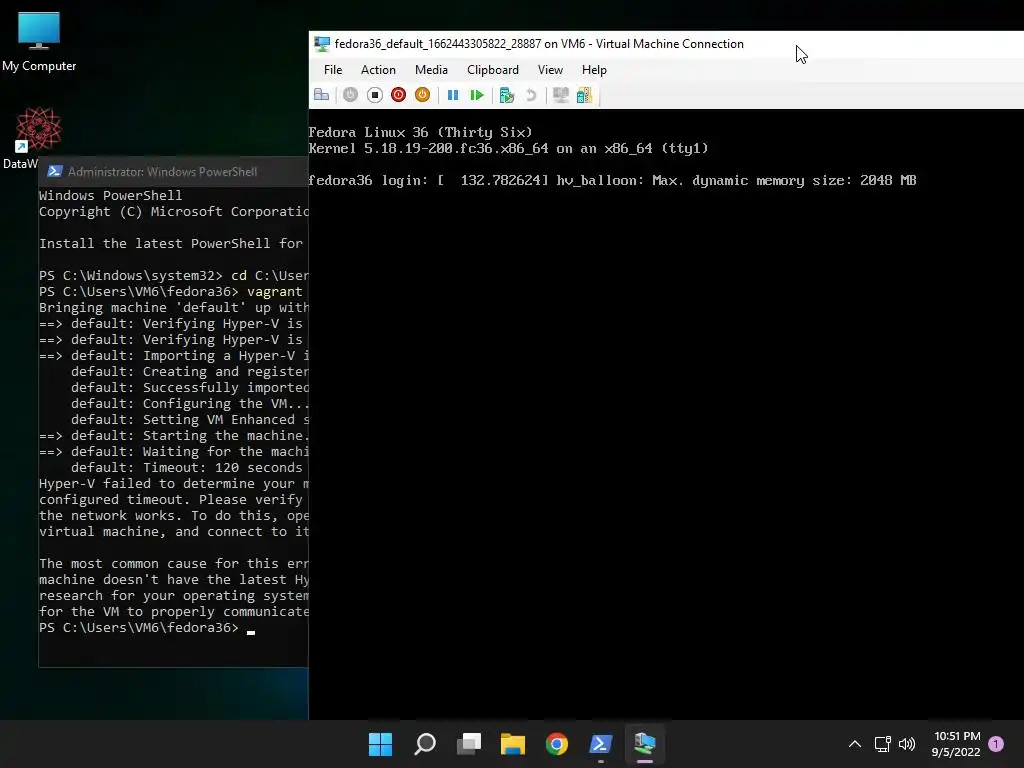This screenshot has height=768, width=1024.
Task: Click the "Hyper-V failed to determine your" line
Action: [x=173, y=484]
